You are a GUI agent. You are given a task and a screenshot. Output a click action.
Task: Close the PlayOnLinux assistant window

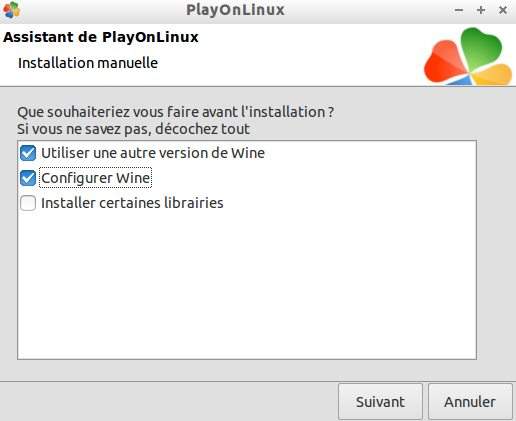click(x=503, y=10)
